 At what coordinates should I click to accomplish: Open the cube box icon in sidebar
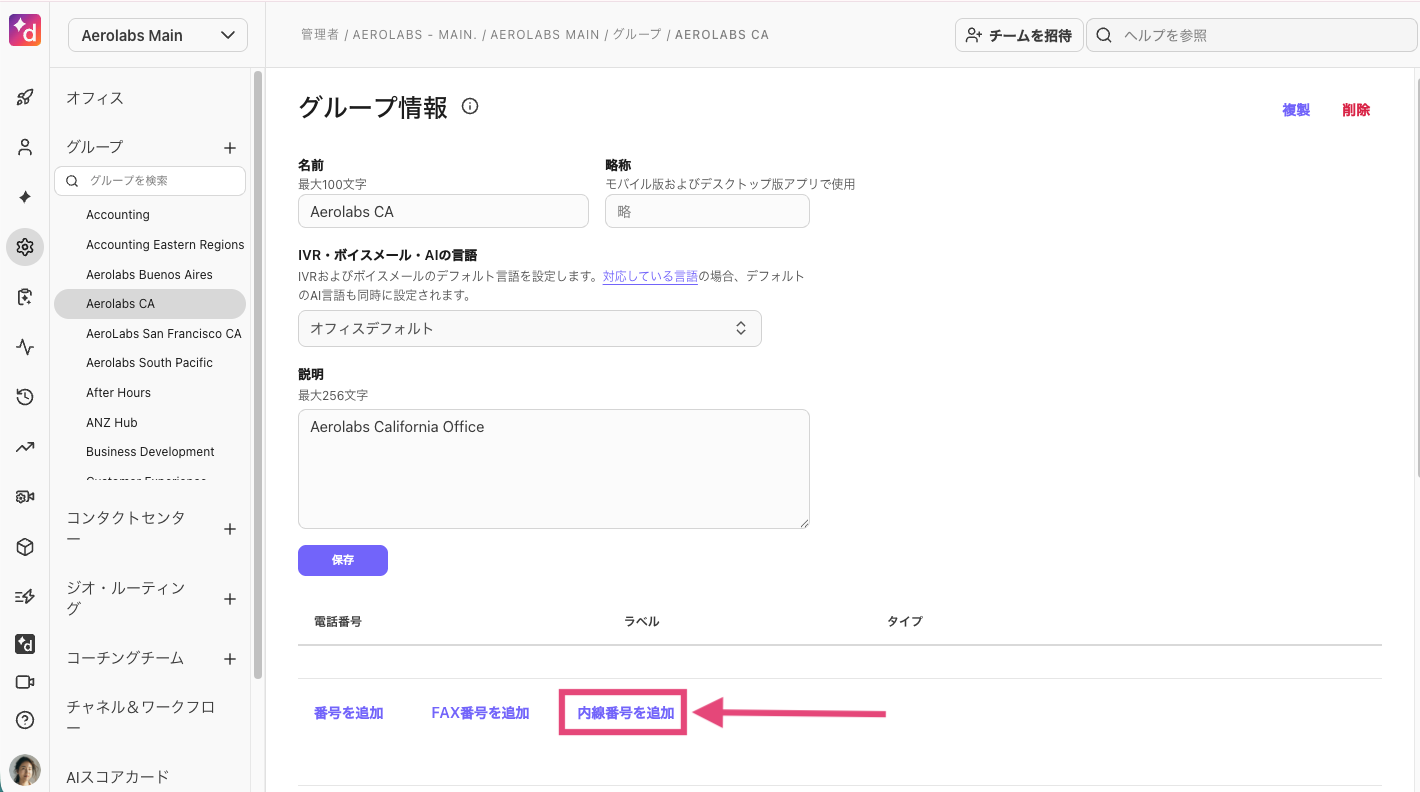25,547
